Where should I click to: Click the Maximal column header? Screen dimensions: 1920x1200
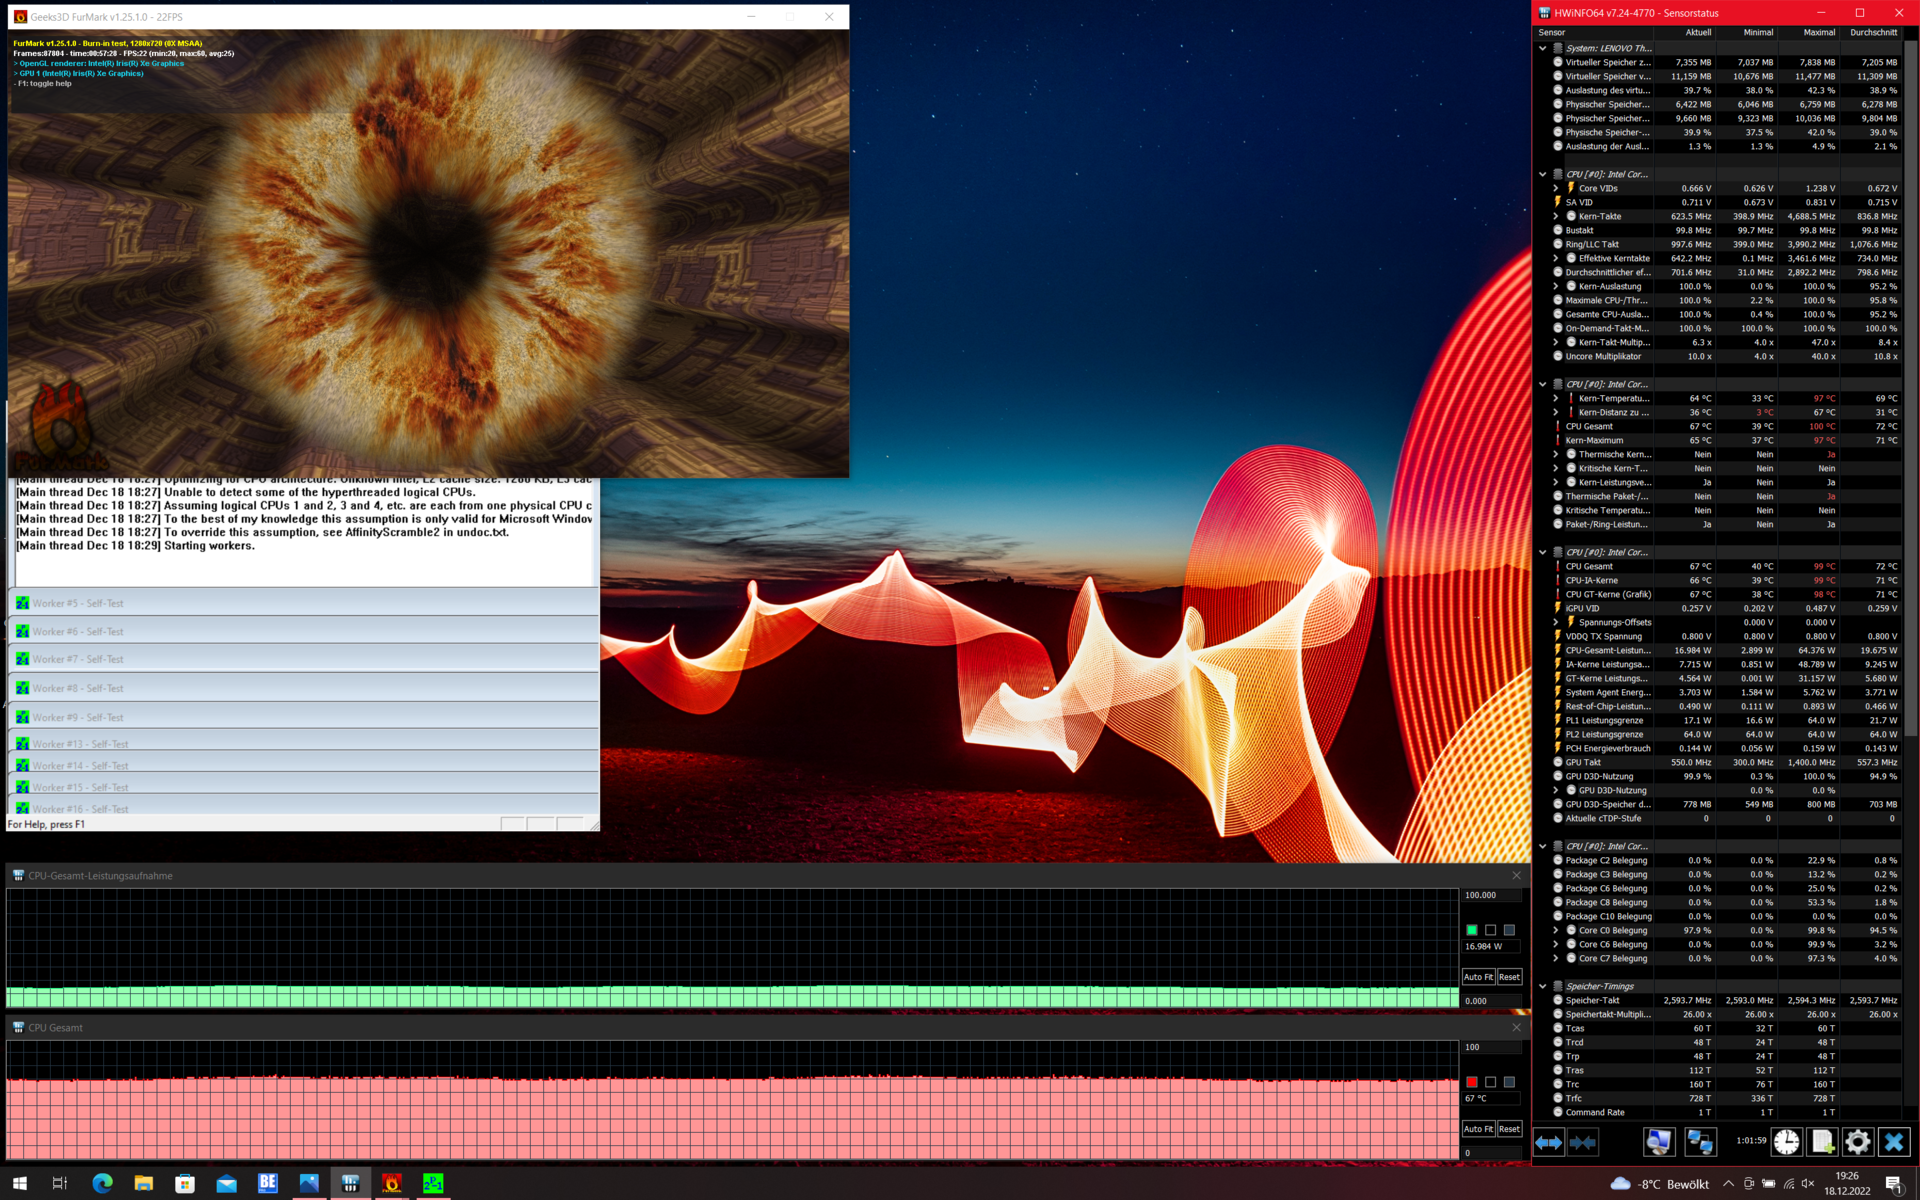(1819, 32)
